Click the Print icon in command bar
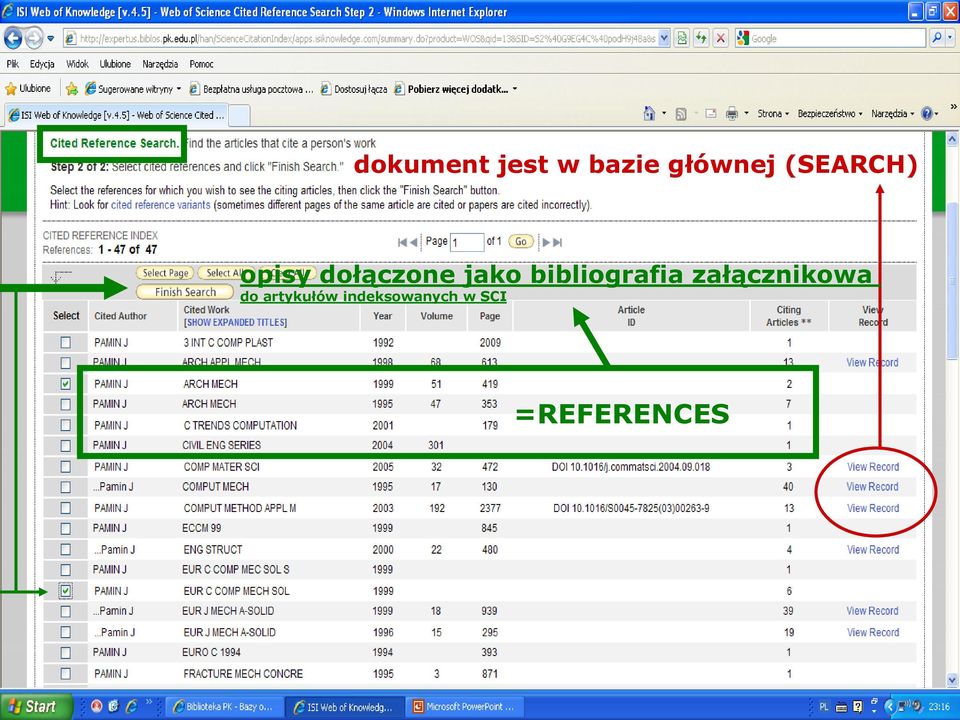Viewport: 960px width, 720px height. click(x=732, y=114)
